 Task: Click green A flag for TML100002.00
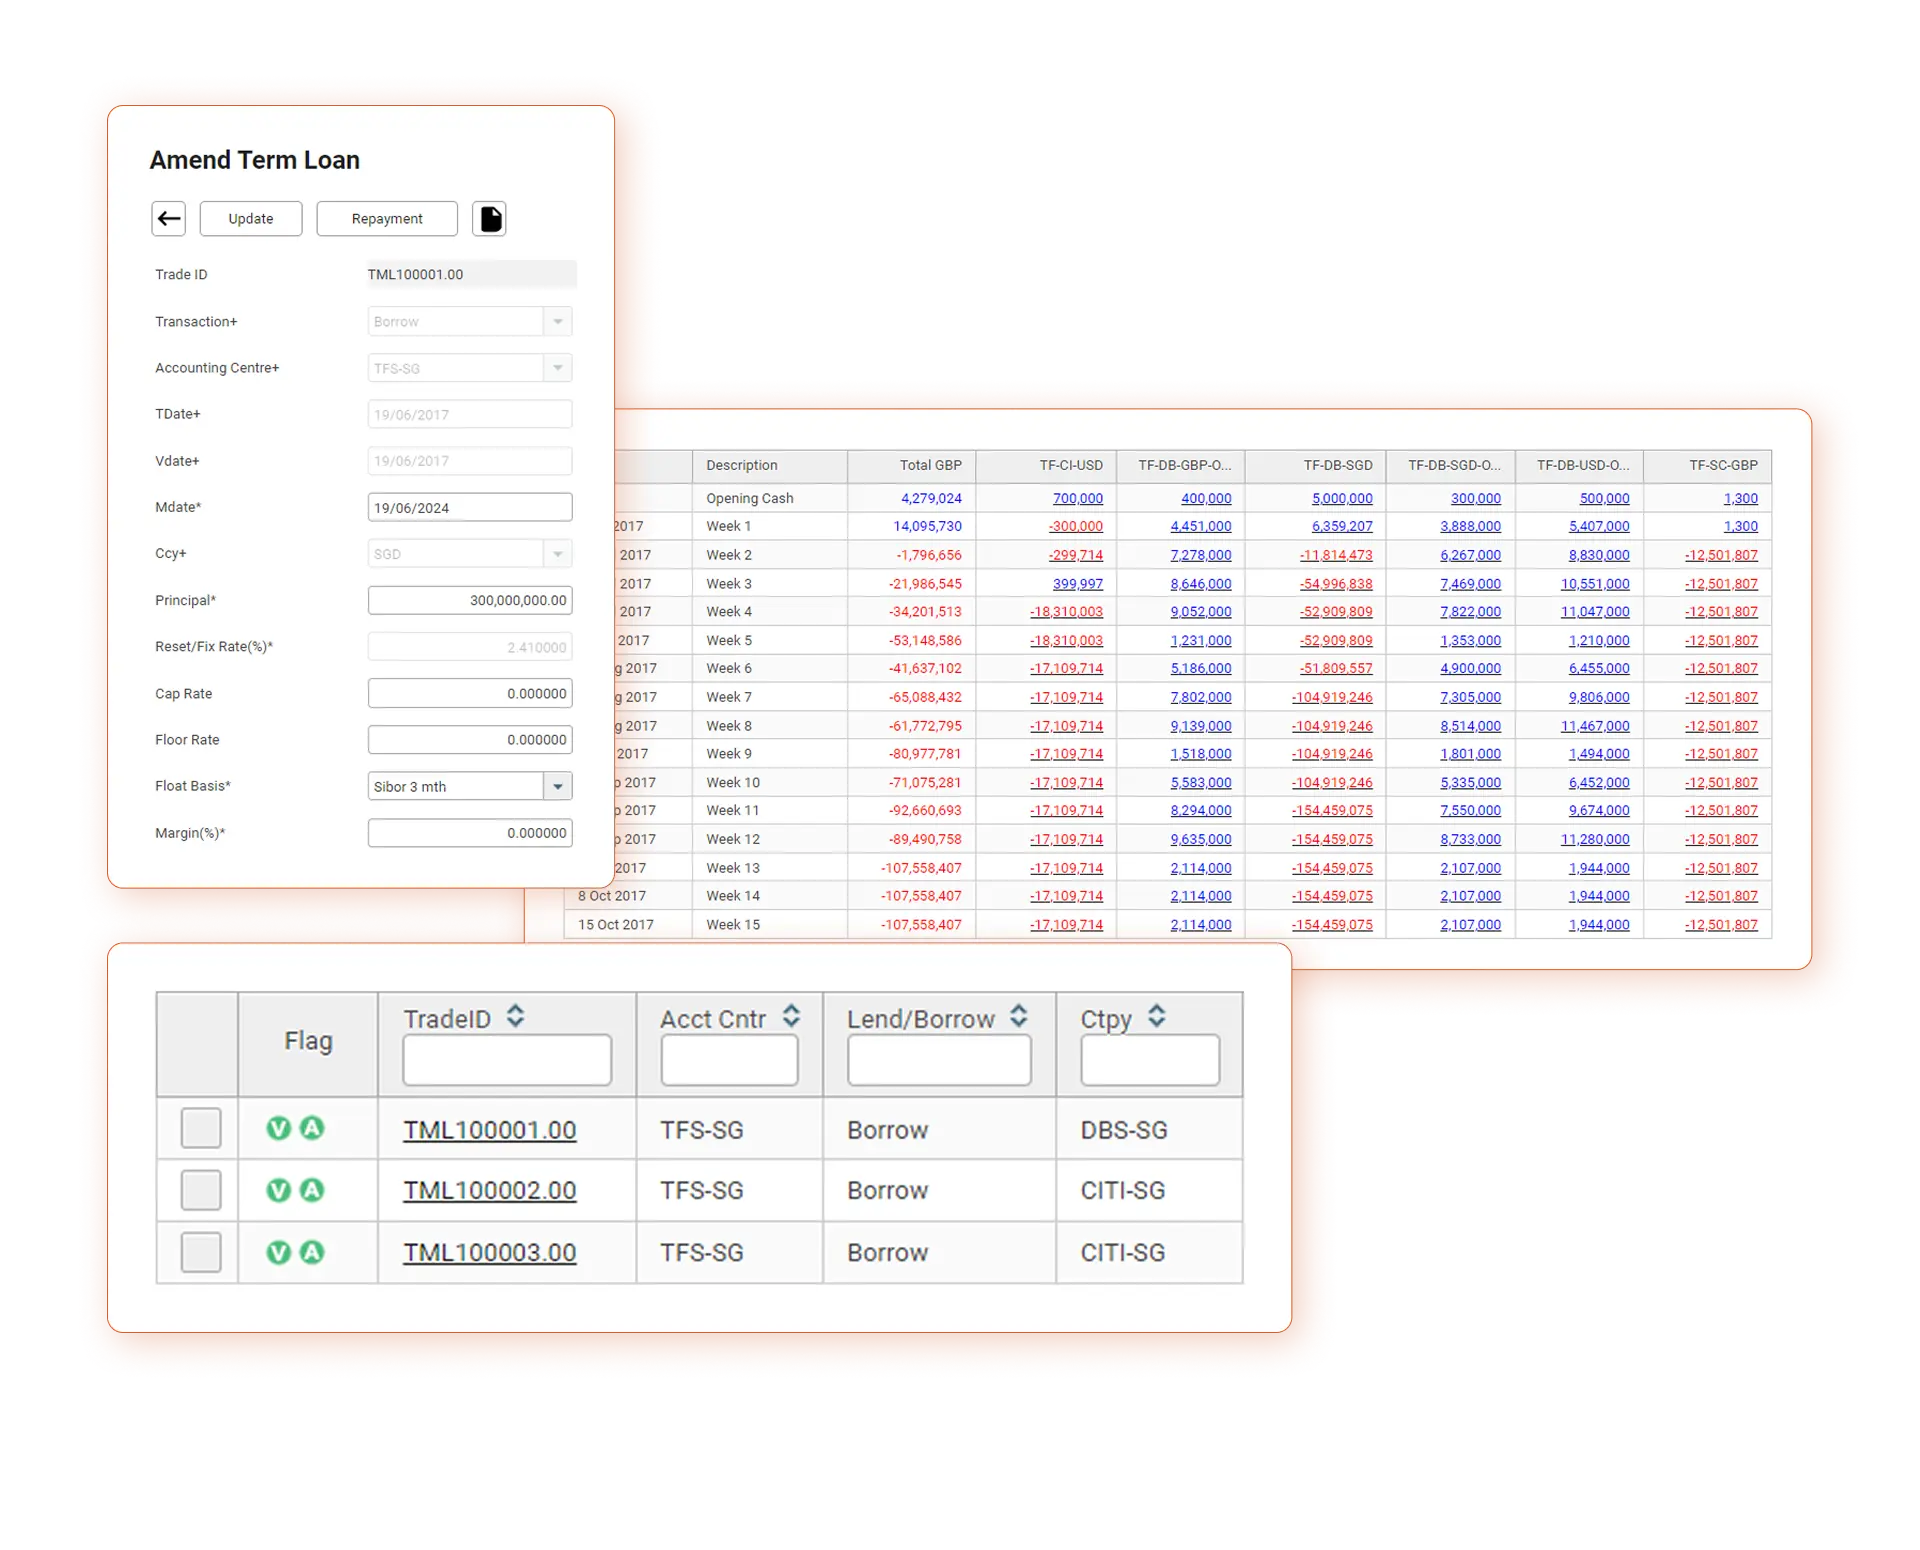pos(312,1190)
